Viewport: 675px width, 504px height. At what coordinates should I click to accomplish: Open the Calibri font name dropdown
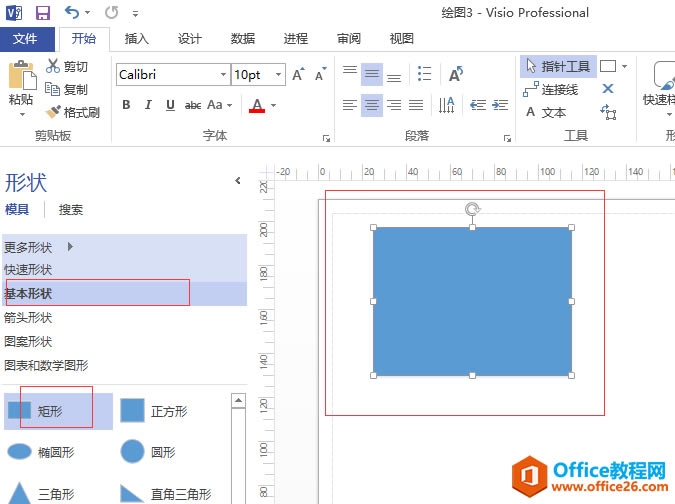pos(223,74)
